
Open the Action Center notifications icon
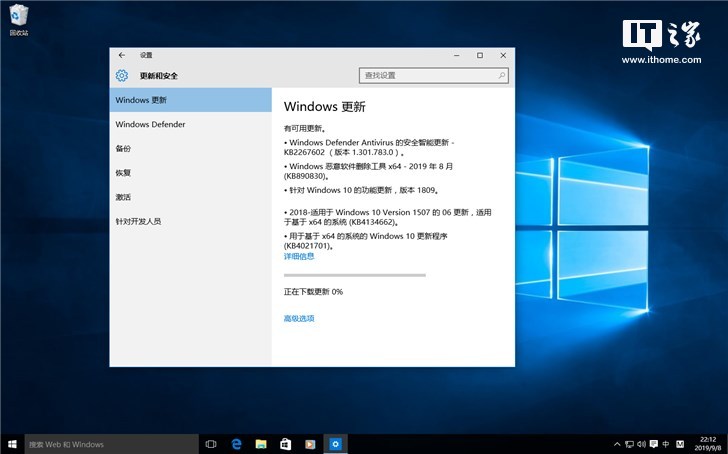coord(654,444)
